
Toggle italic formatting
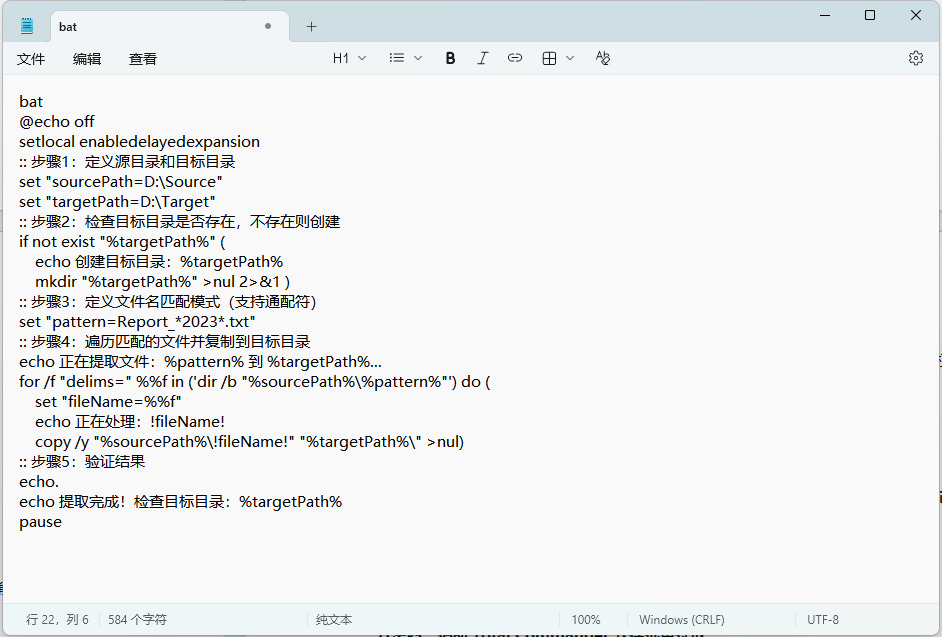coord(482,58)
